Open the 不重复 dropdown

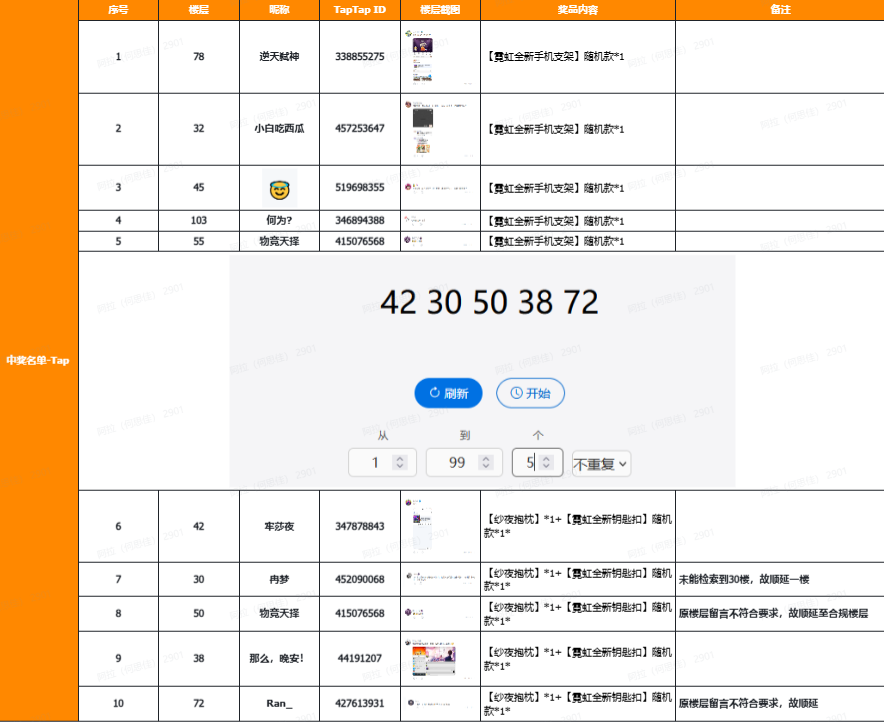coord(601,464)
